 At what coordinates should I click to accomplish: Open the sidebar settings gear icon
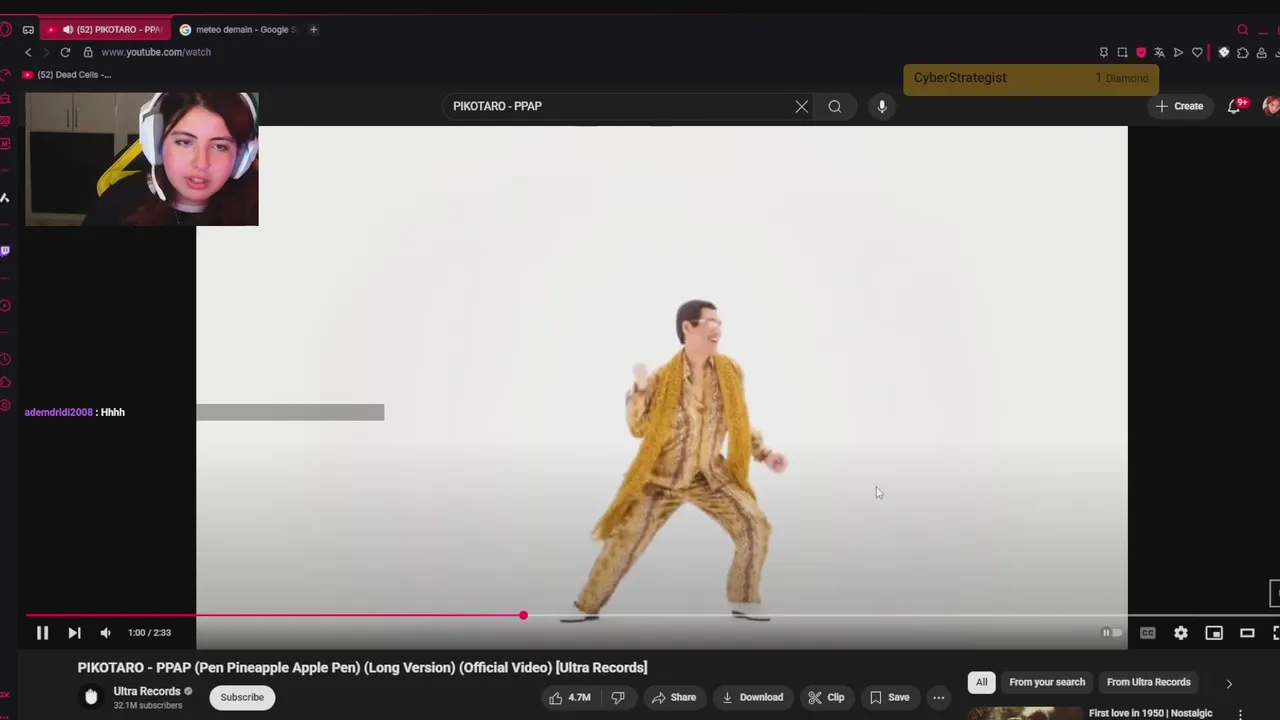point(5,405)
